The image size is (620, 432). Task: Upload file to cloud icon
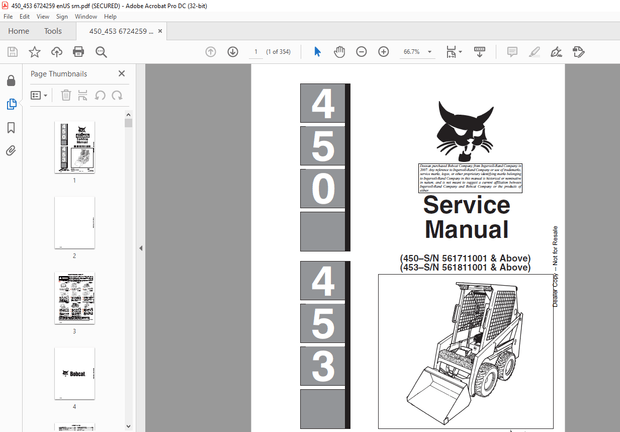[x=57, y=52]
